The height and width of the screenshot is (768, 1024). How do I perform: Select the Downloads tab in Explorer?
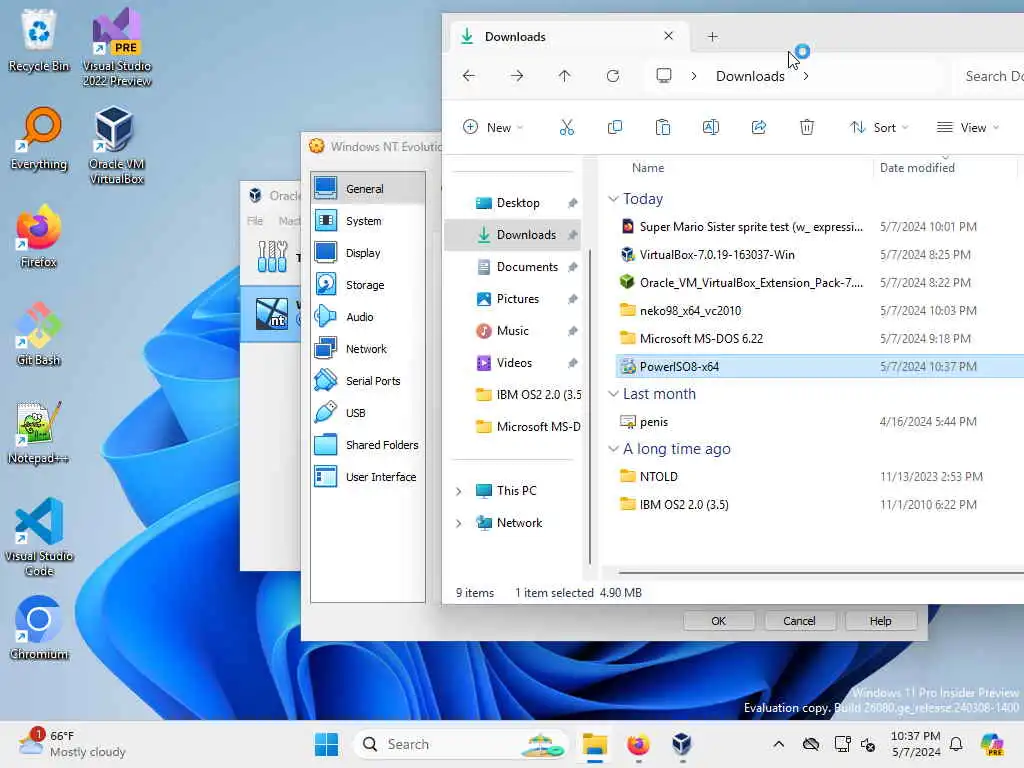(567, 37)
